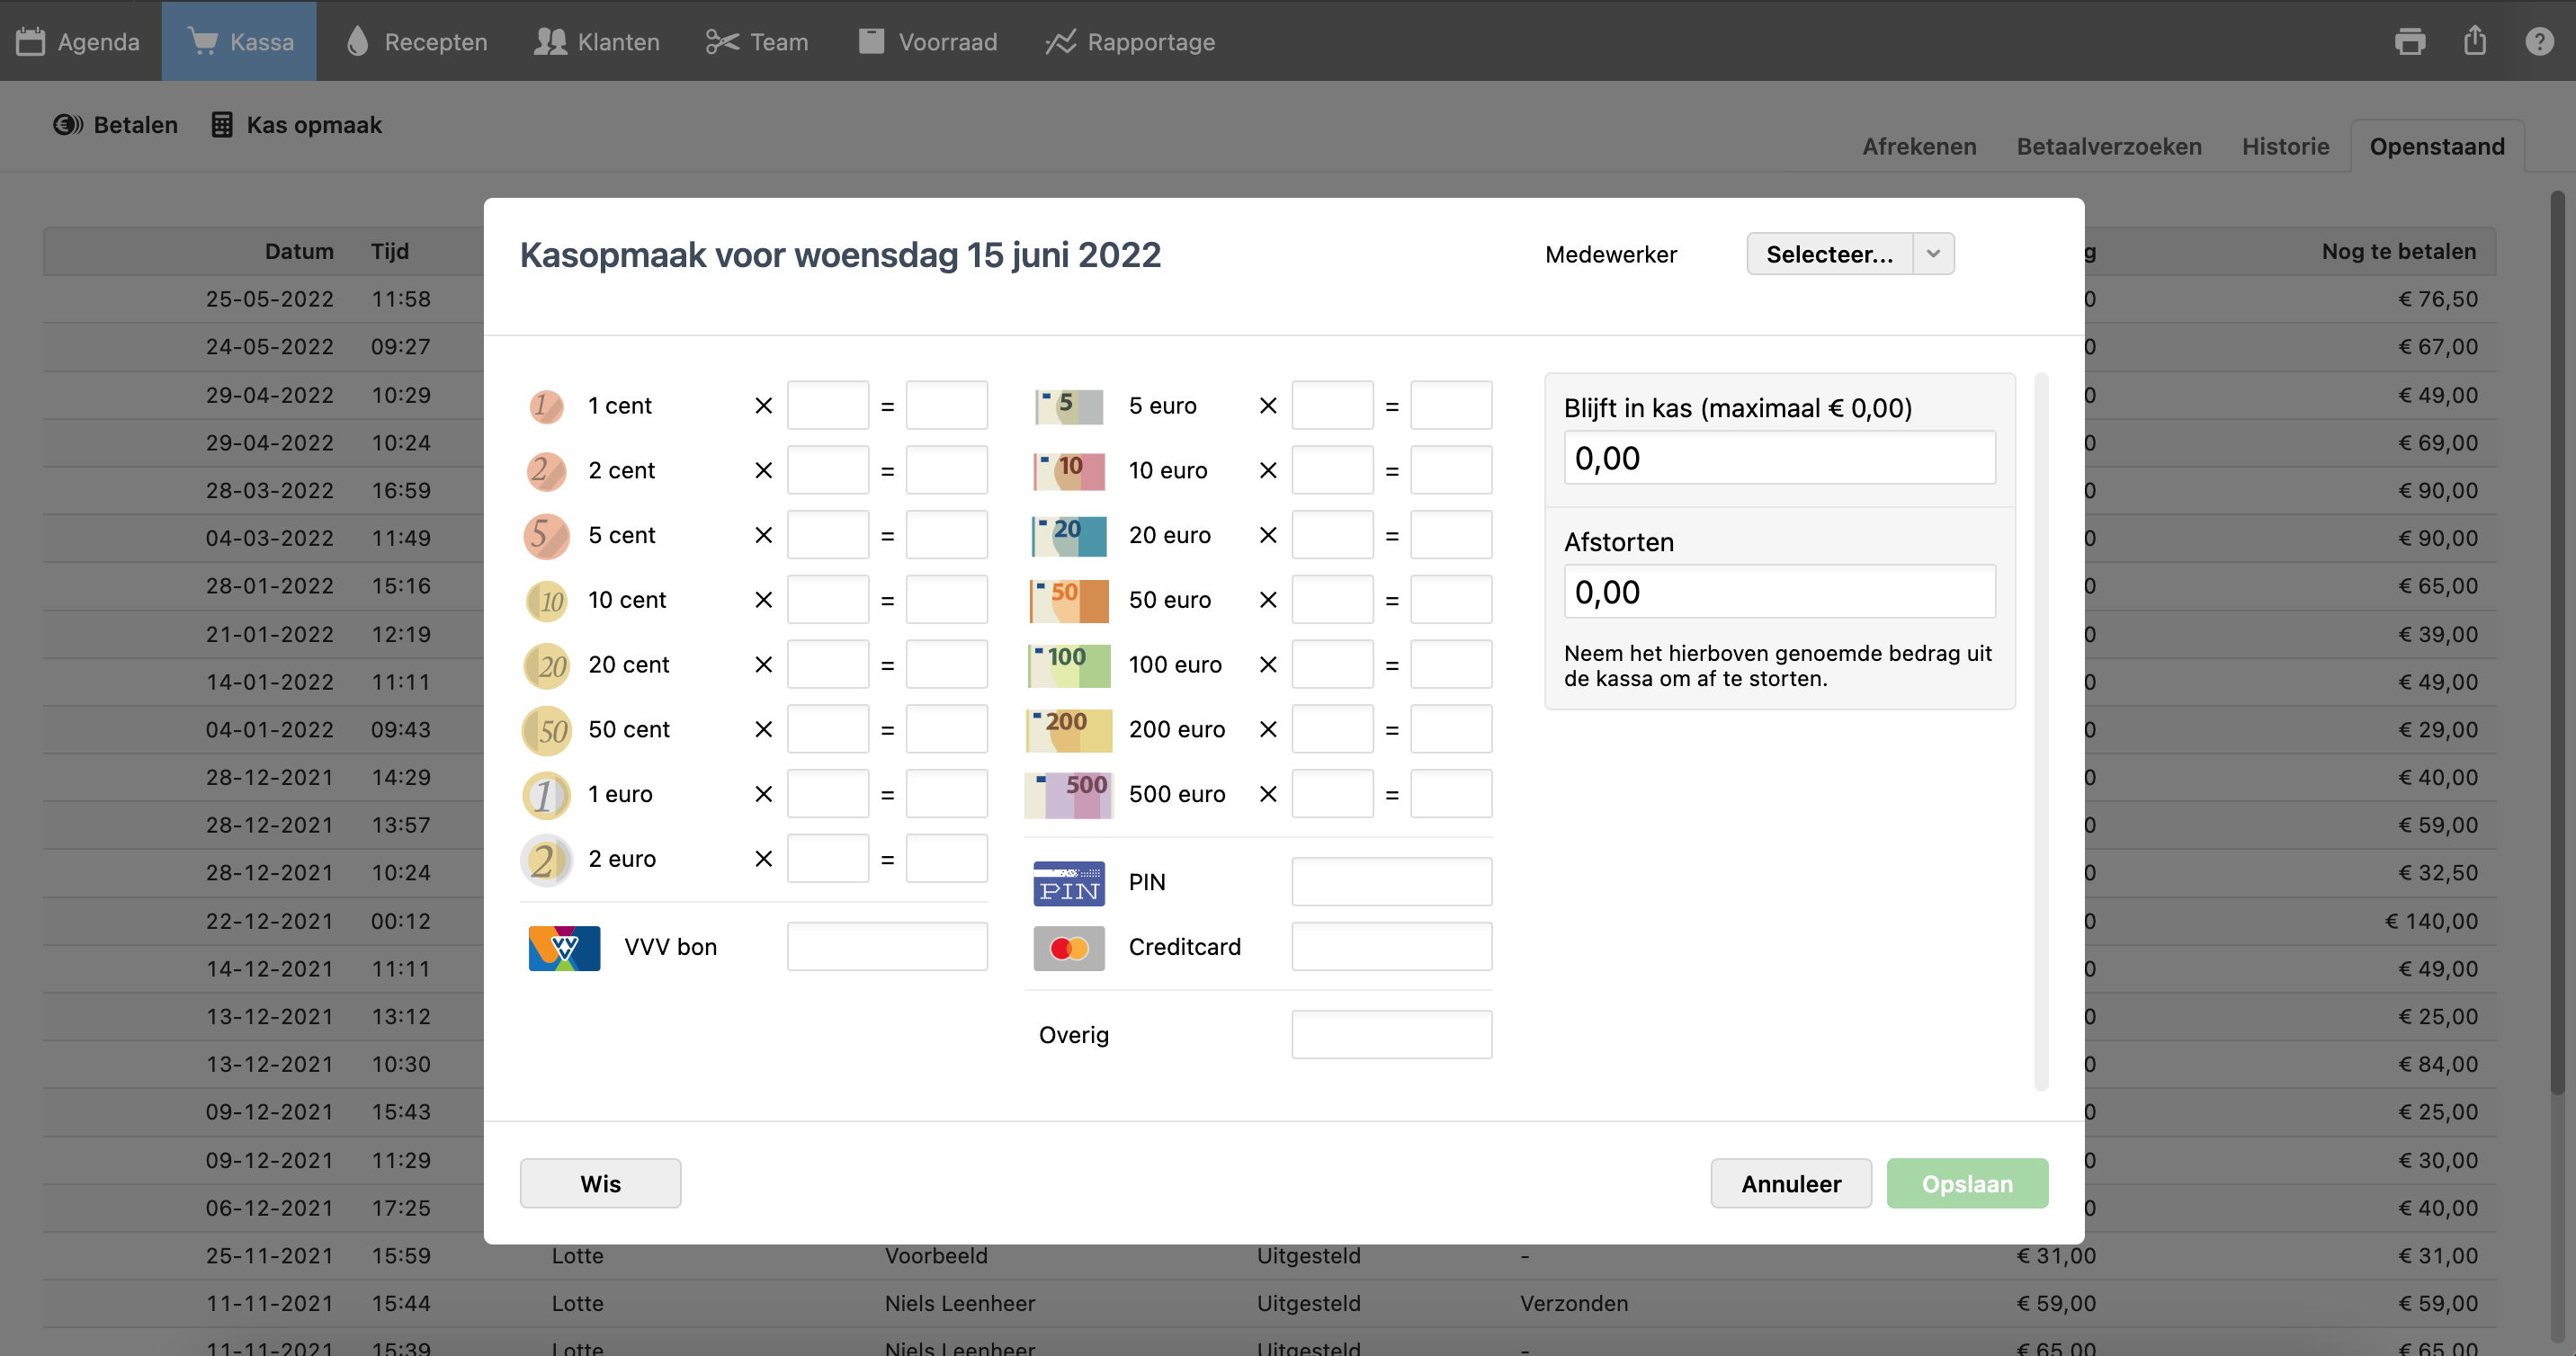Image resolution: width=2576 pixels, height=1356 pixels.
Task: Switch to the Historie tab
Action: [2285, 146]
